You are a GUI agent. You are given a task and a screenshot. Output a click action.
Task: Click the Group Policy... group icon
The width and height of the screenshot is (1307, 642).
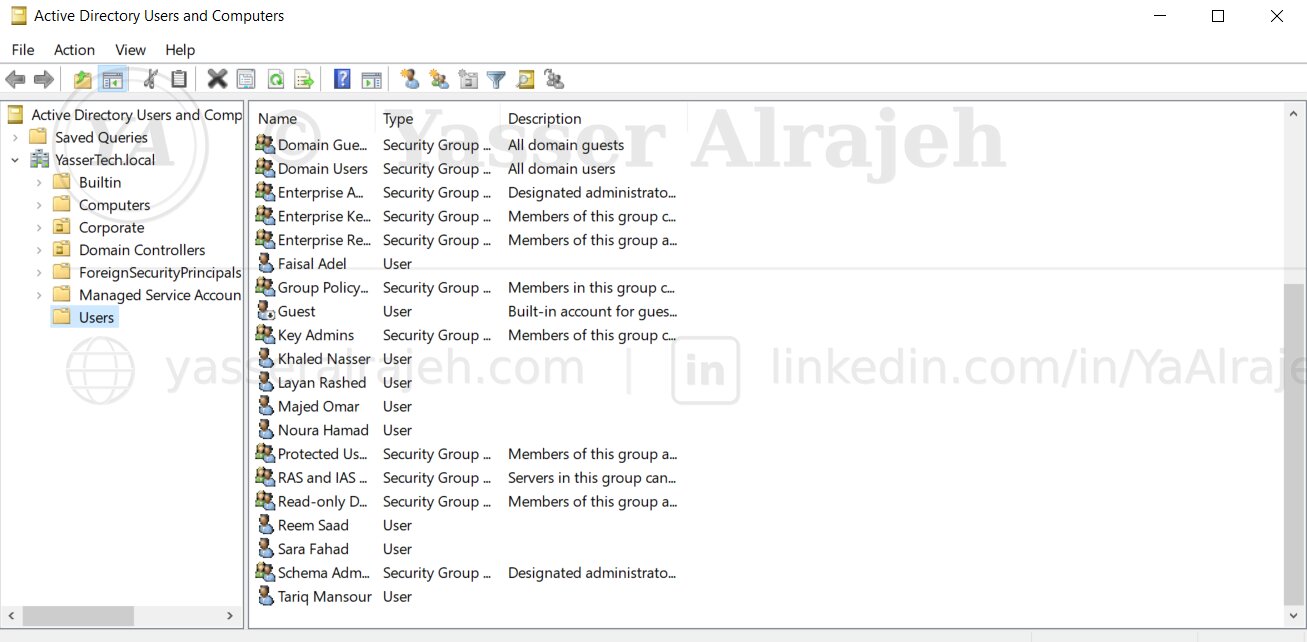(x=265, y=288)
